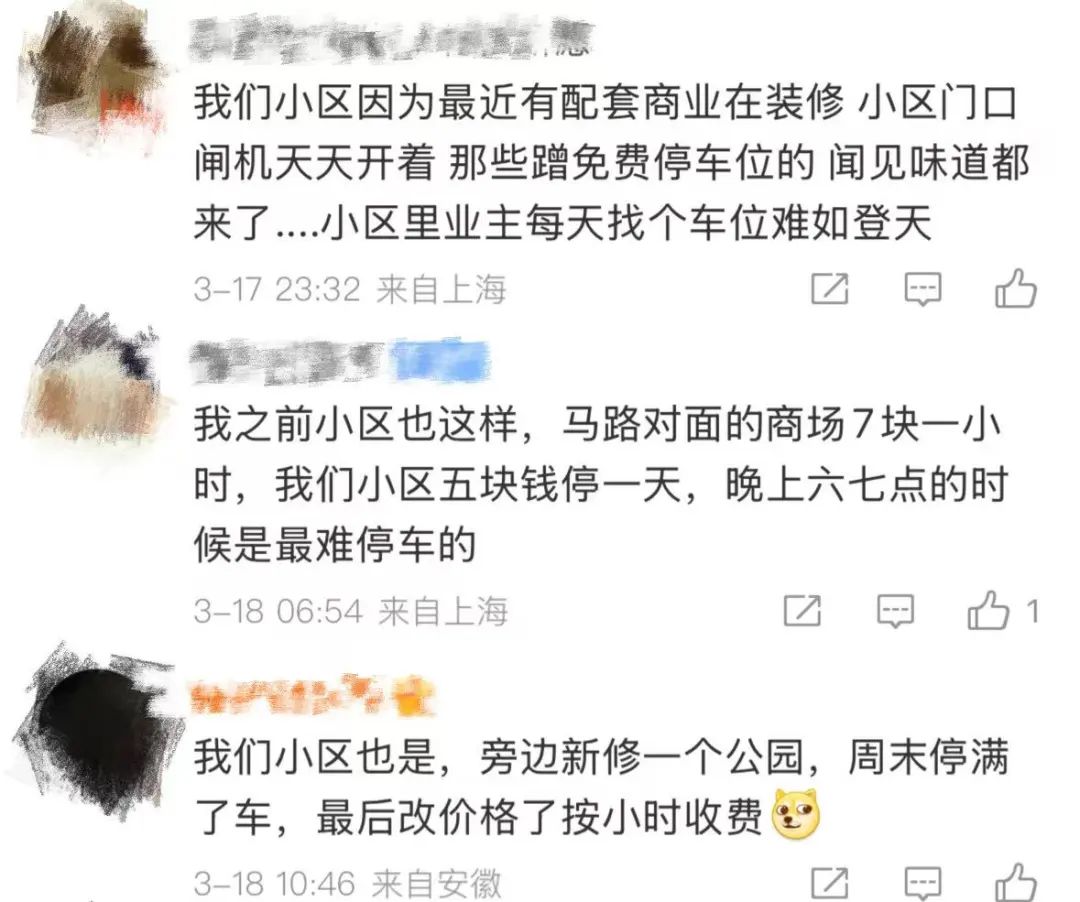Image resolution: width=1080 pixels, height=902 pixels.
Task: Tap the doge emoji in third comment
Action: (797, 814)
